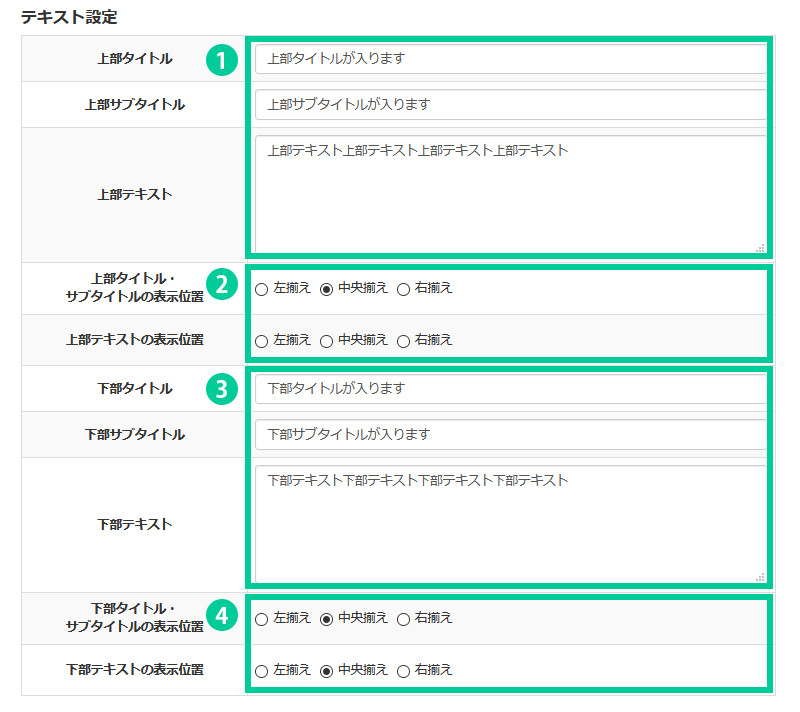The width and height of the screenshot is (800, 712).
Task: Click the 下部テキスト textarea resize handle
Action: 760,577
